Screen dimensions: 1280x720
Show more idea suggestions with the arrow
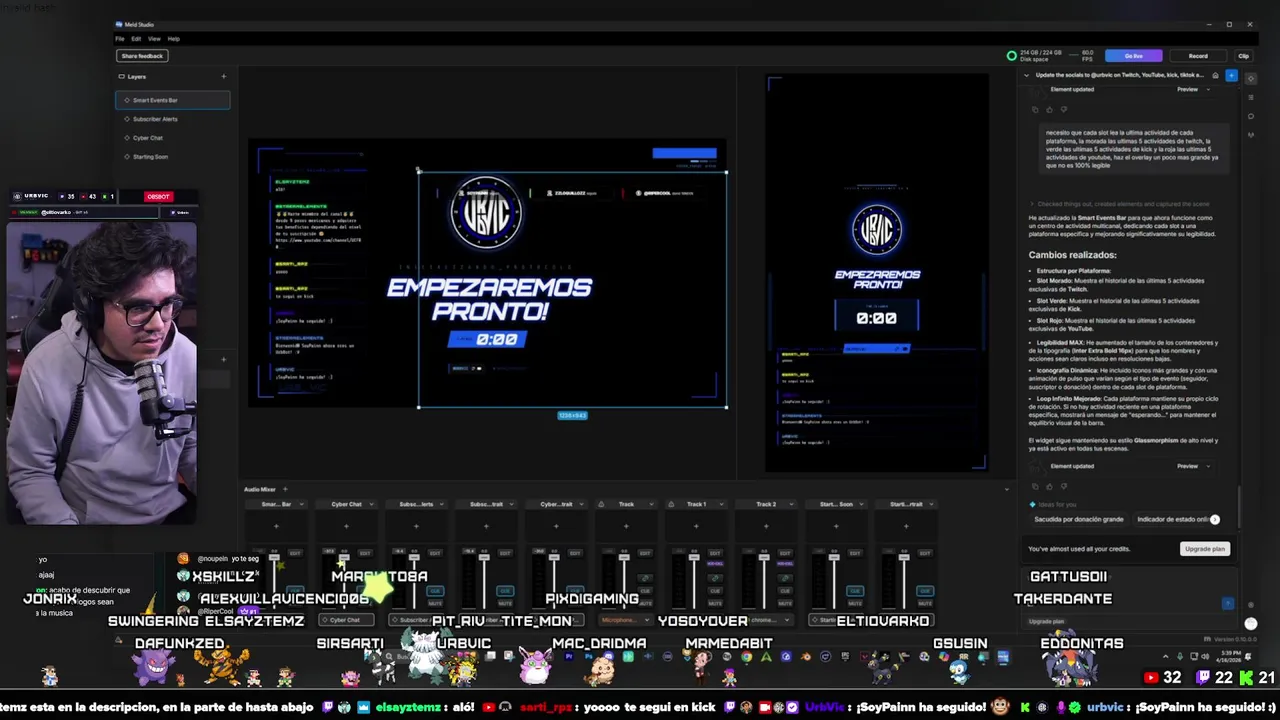tap(1215, 520)
